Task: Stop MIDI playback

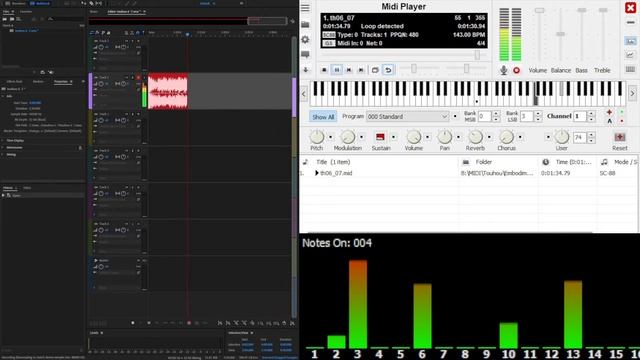Action: 324,70
